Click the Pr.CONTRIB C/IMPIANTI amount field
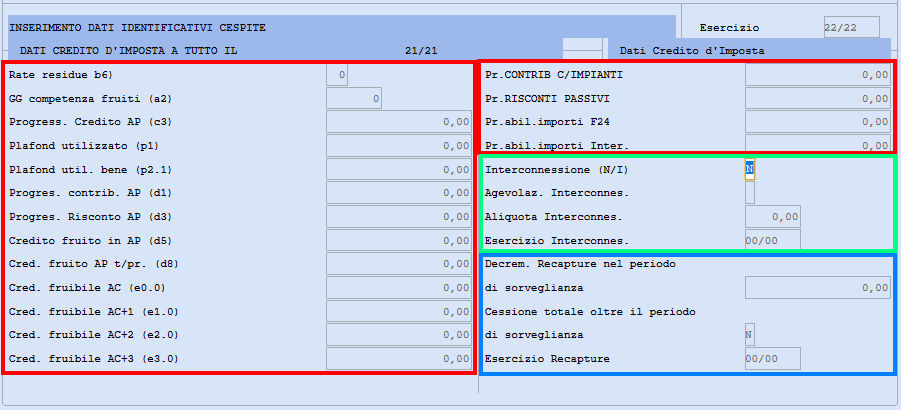This screenshot has height=410, width=901. pyautogui.click(x=818, y=75)
